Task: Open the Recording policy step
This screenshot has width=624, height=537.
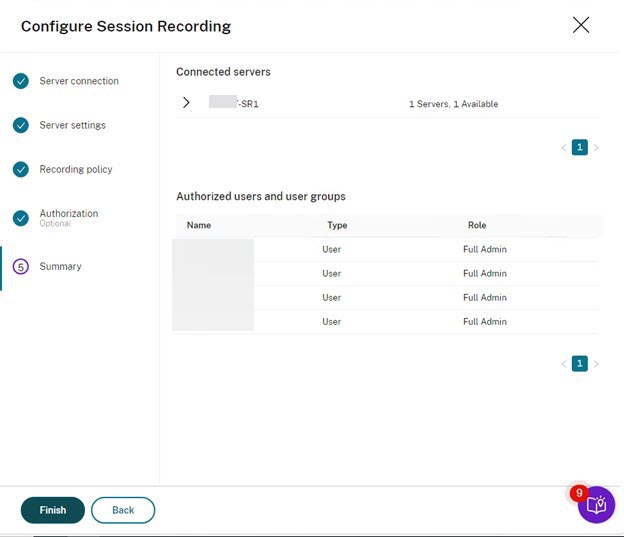Action: [76, 169]
